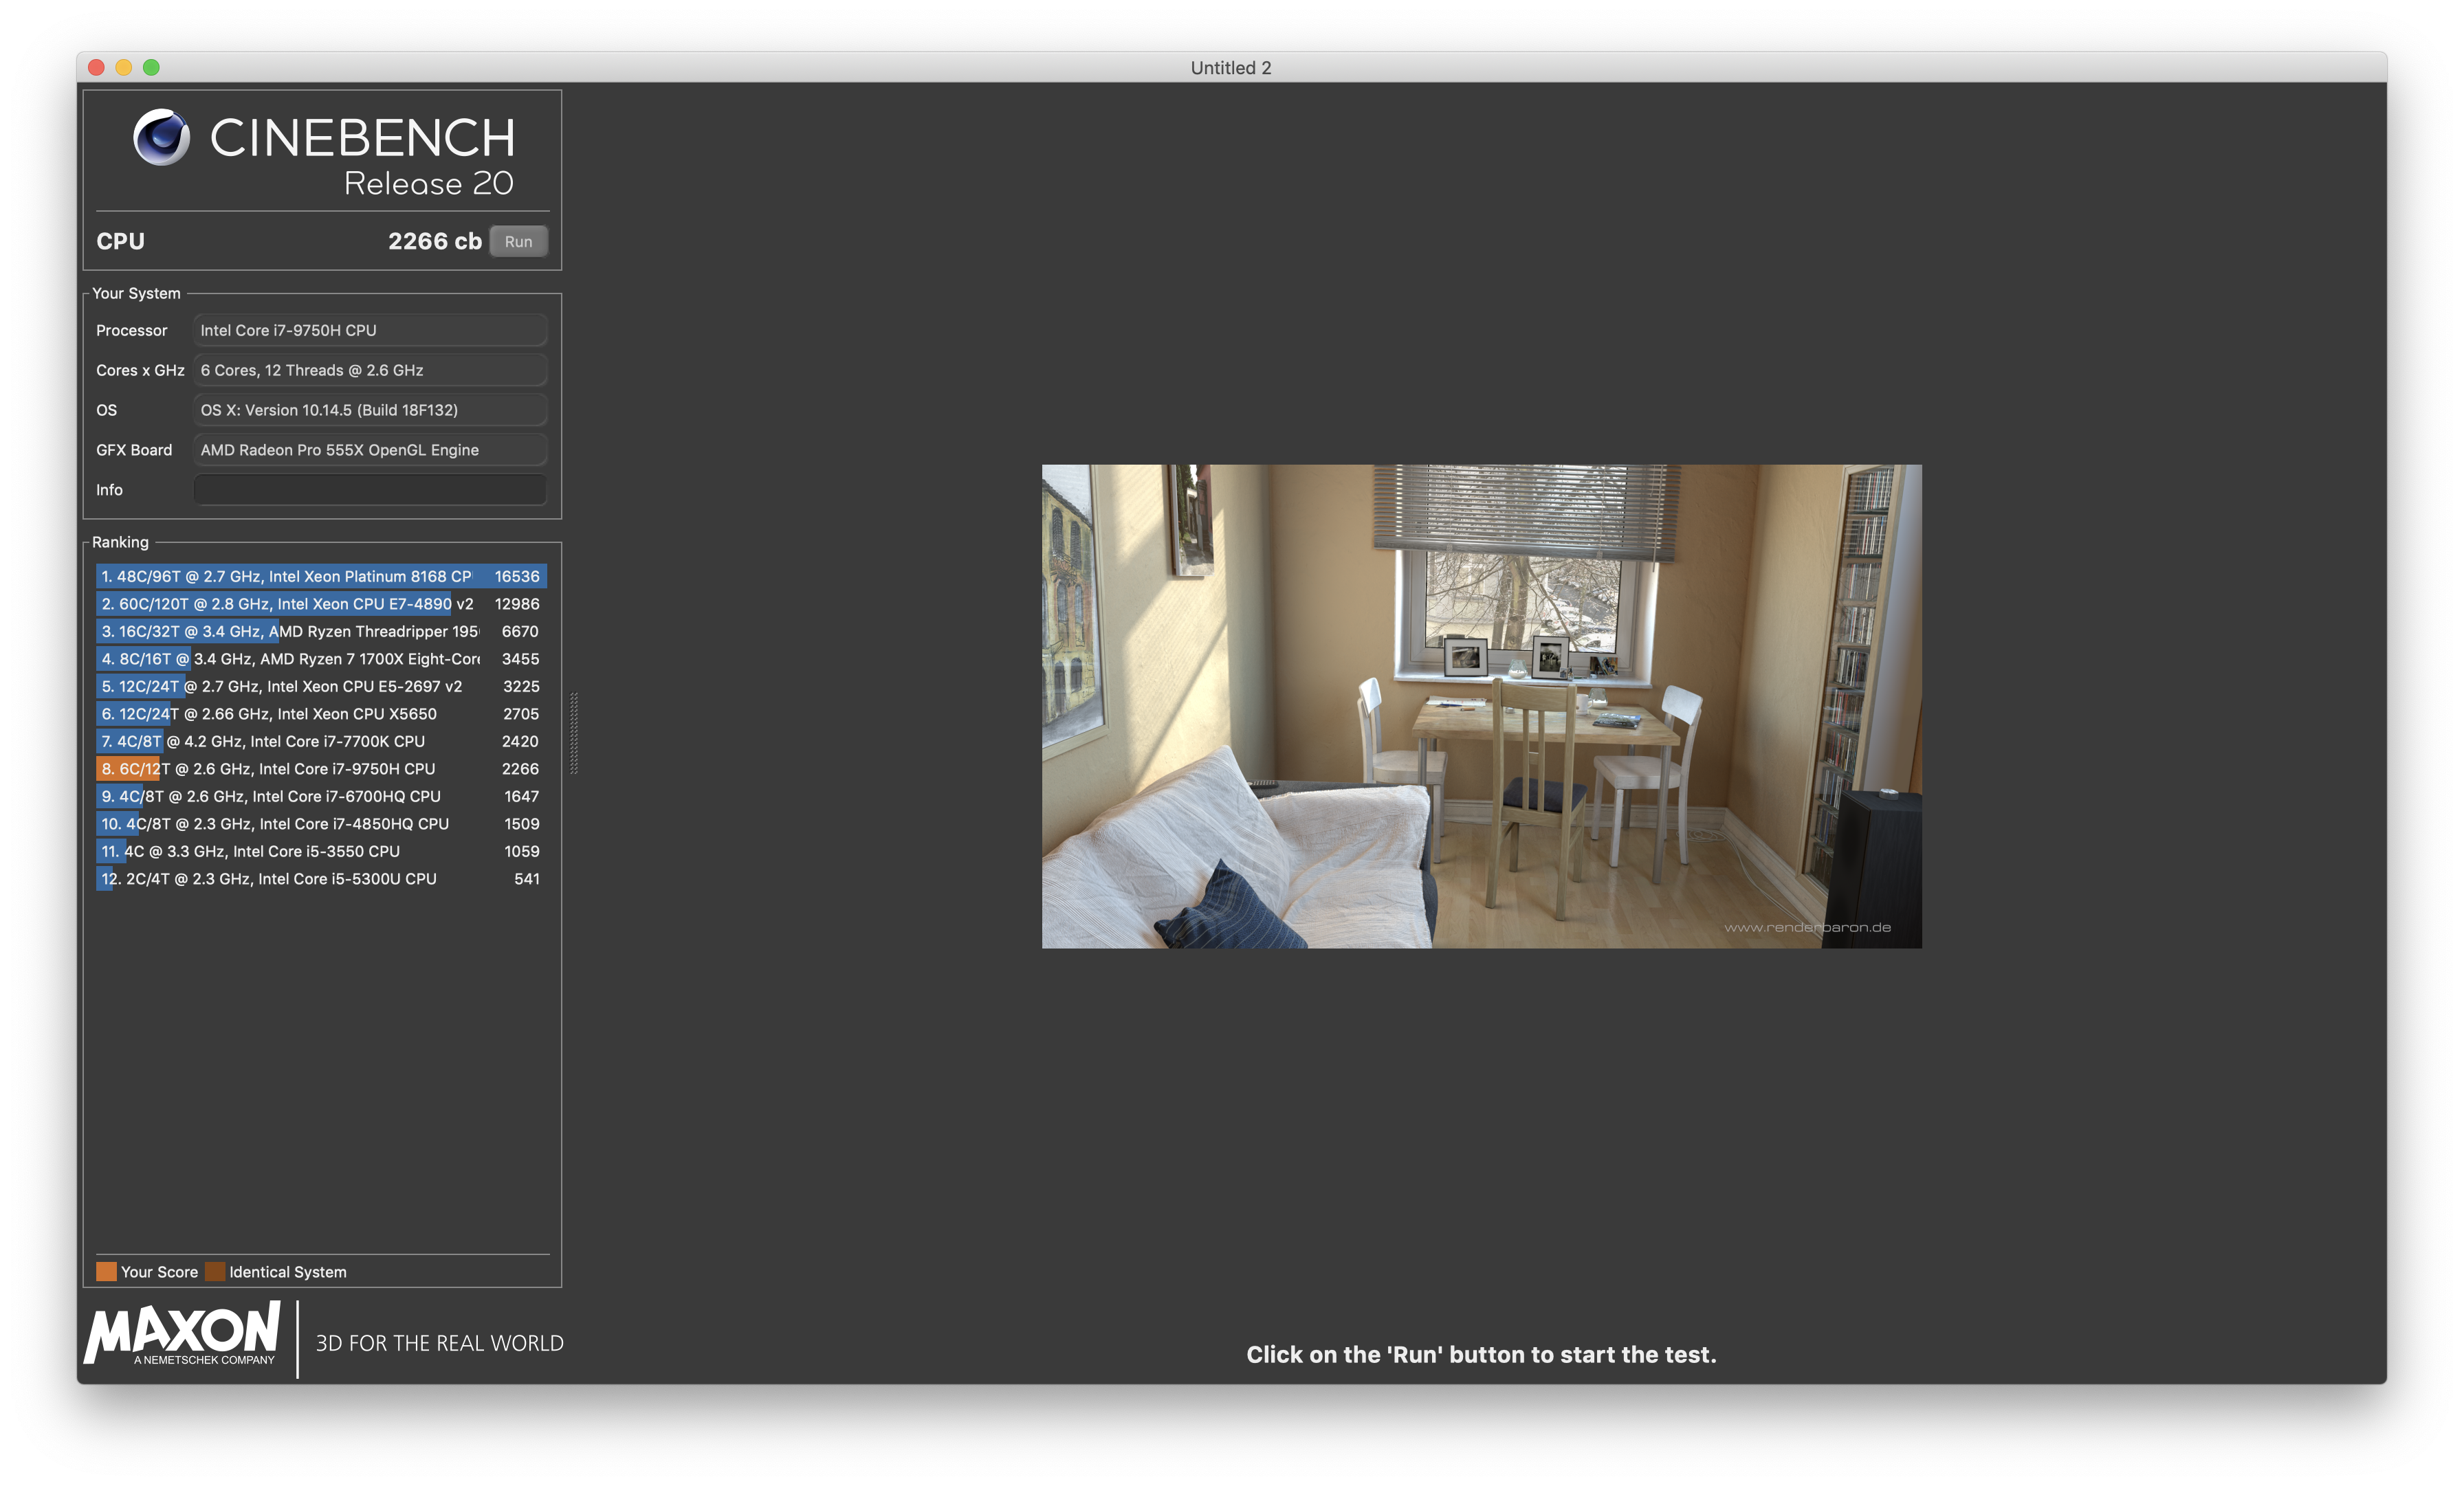Select highlighted ranking row 8 Core i7-9750H
The width and height of the screenshot is (2464, 1486).
pos(321,769)
